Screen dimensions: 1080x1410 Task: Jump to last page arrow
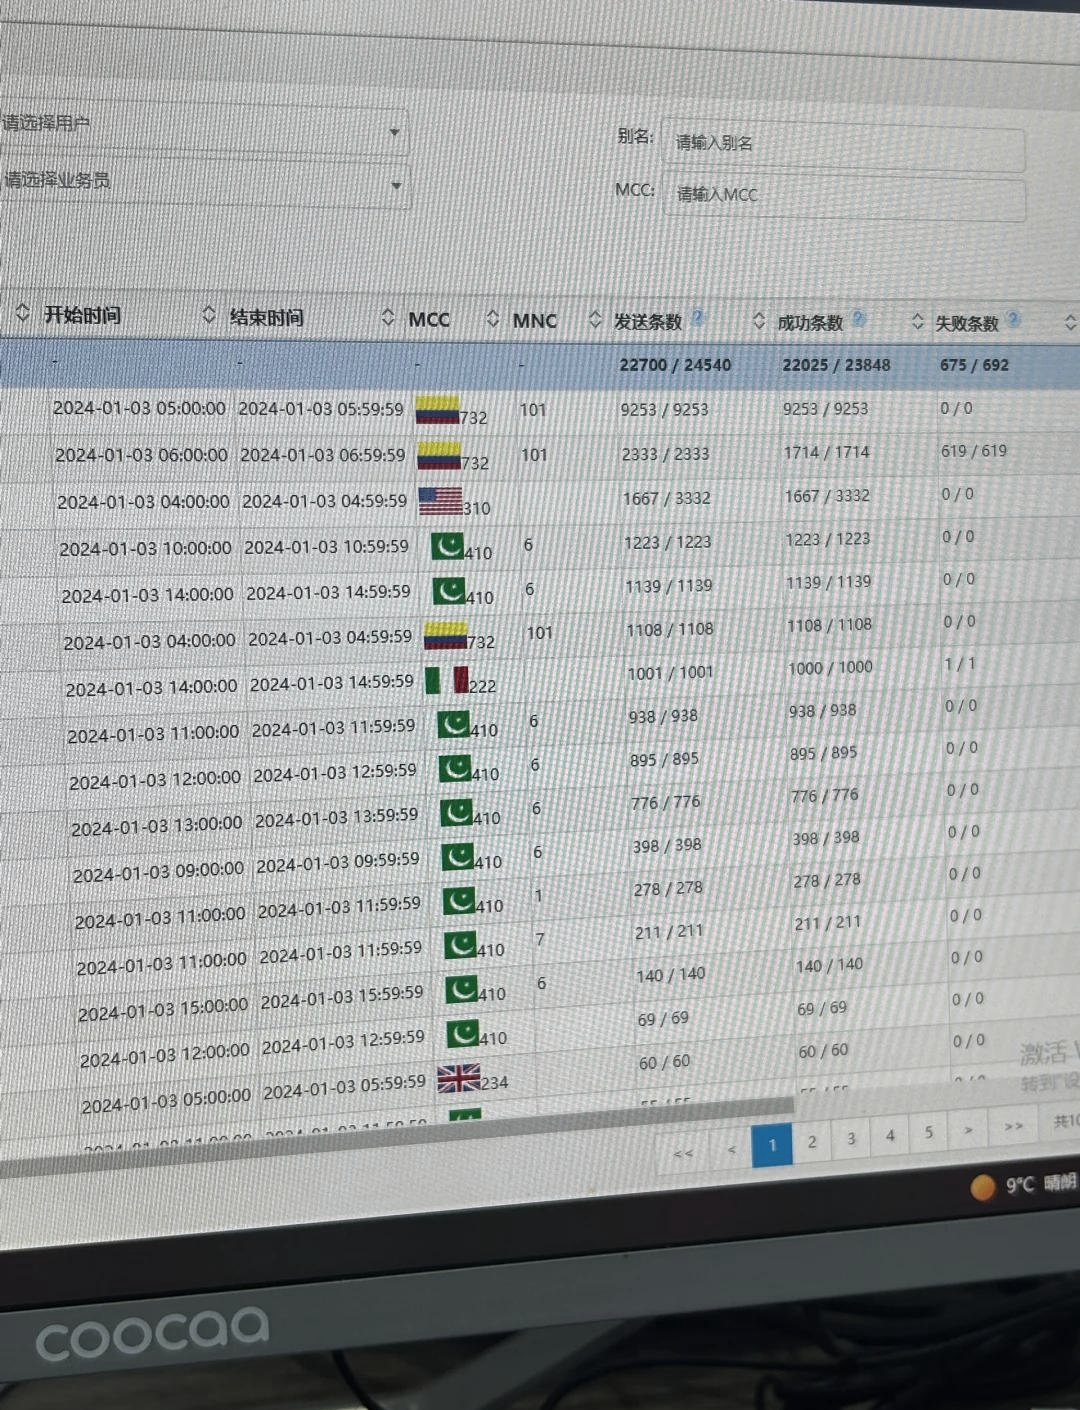[1013, 1126]
